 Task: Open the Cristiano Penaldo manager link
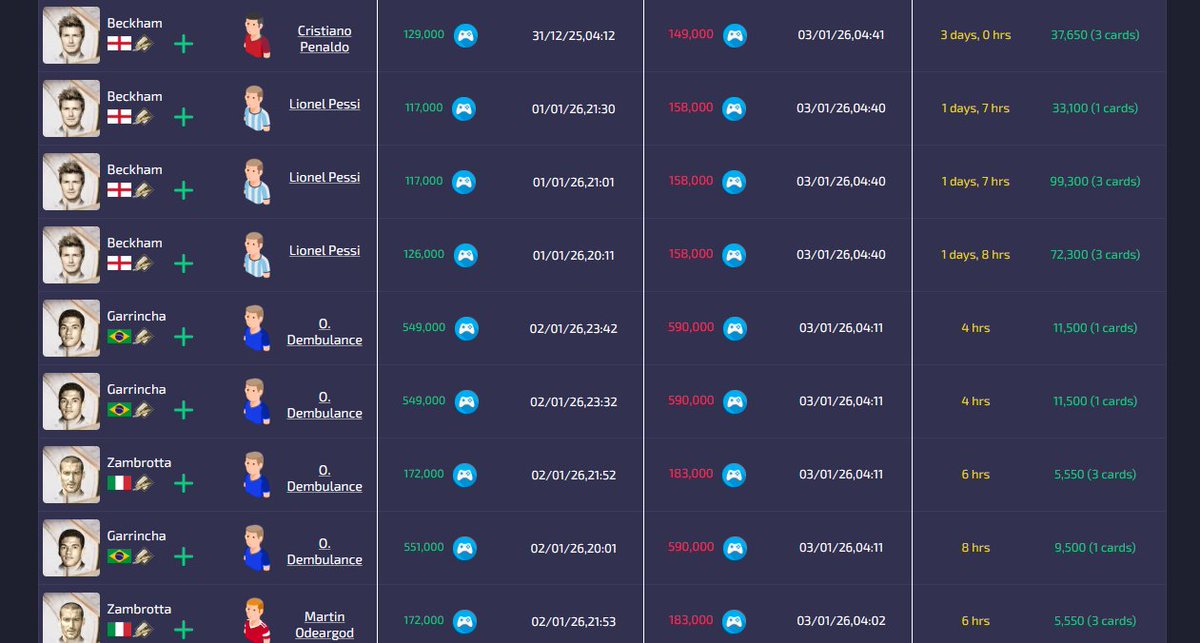[x=325, y=39]
